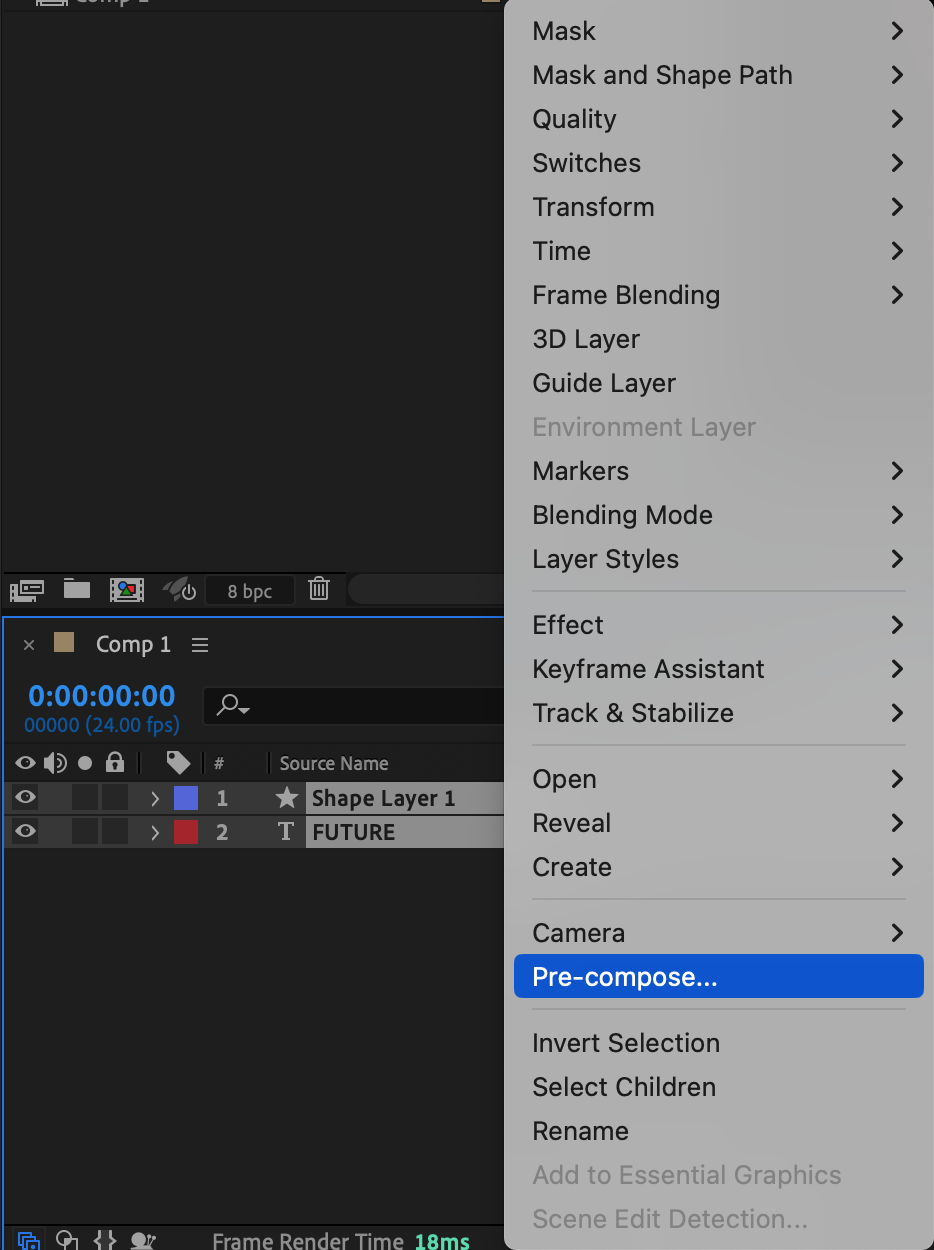Click the Solo dot column header icon
This screenshot has height=1250, width=934.
click(x=85, y=763)
